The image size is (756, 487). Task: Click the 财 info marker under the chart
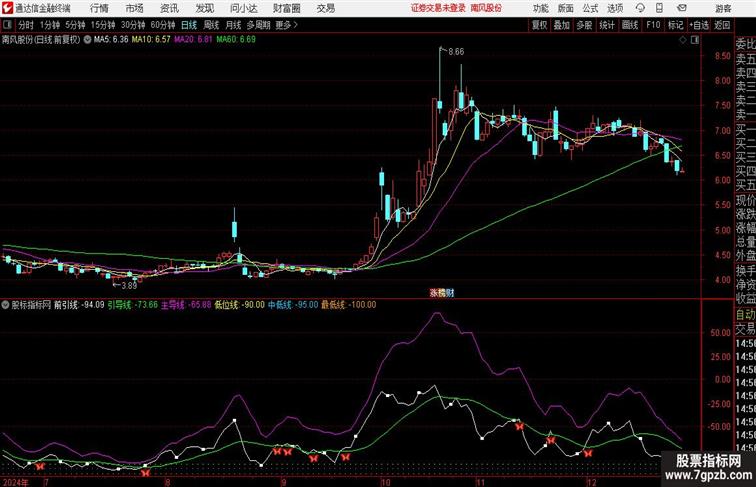coord(449,293)
